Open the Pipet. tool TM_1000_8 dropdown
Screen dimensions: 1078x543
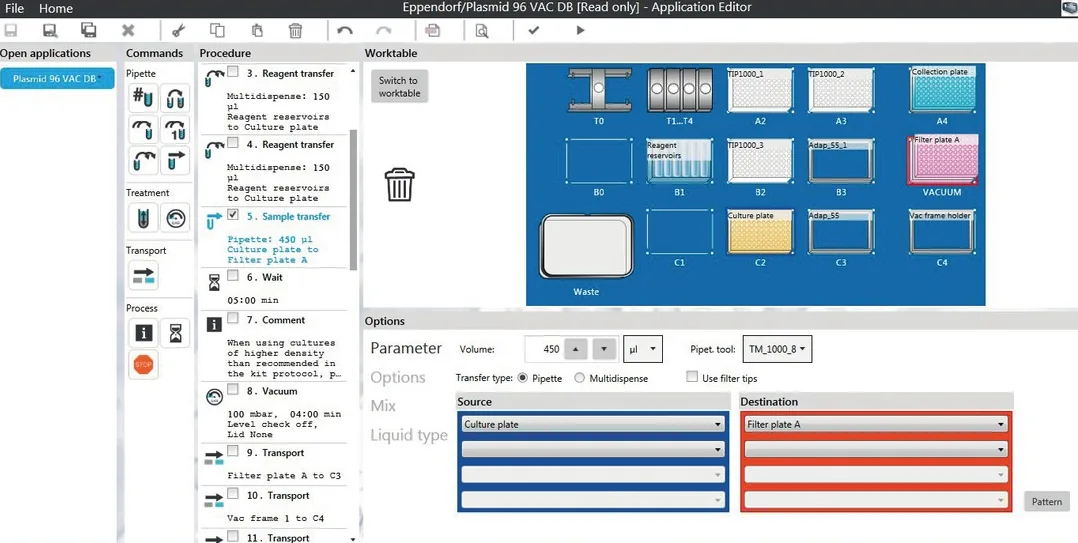tap(778, 349)
